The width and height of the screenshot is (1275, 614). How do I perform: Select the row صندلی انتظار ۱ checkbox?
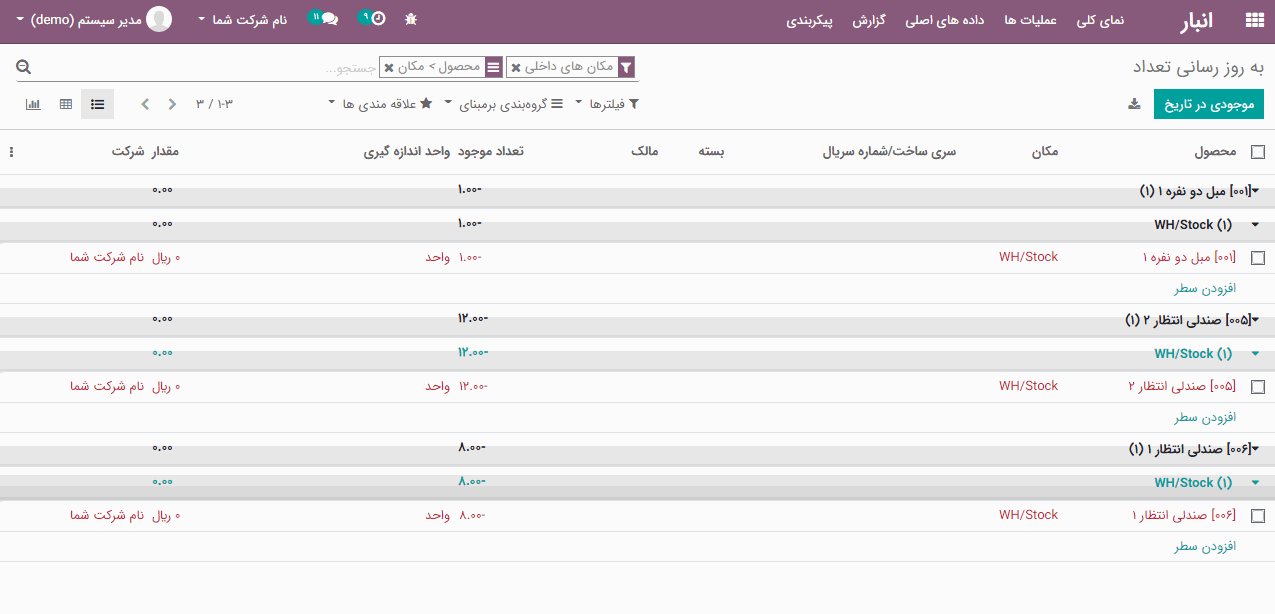point(1257,516)
